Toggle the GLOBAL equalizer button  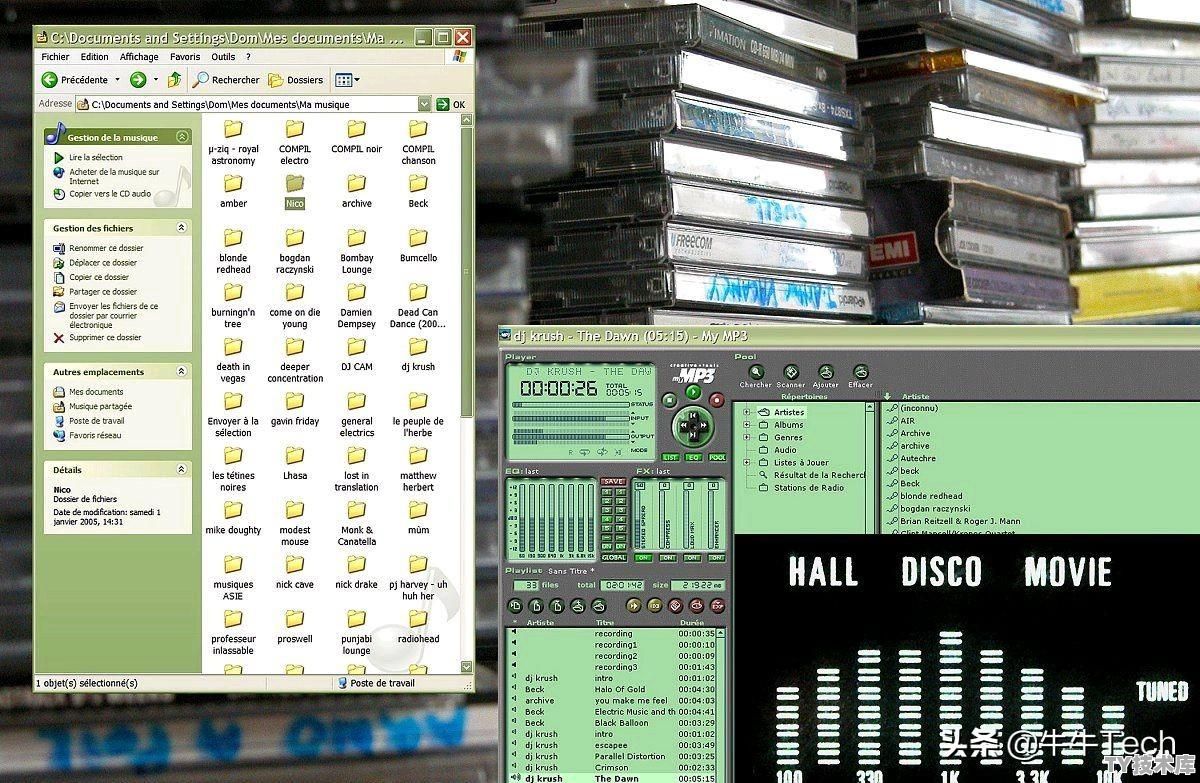[x=614, y=558]
